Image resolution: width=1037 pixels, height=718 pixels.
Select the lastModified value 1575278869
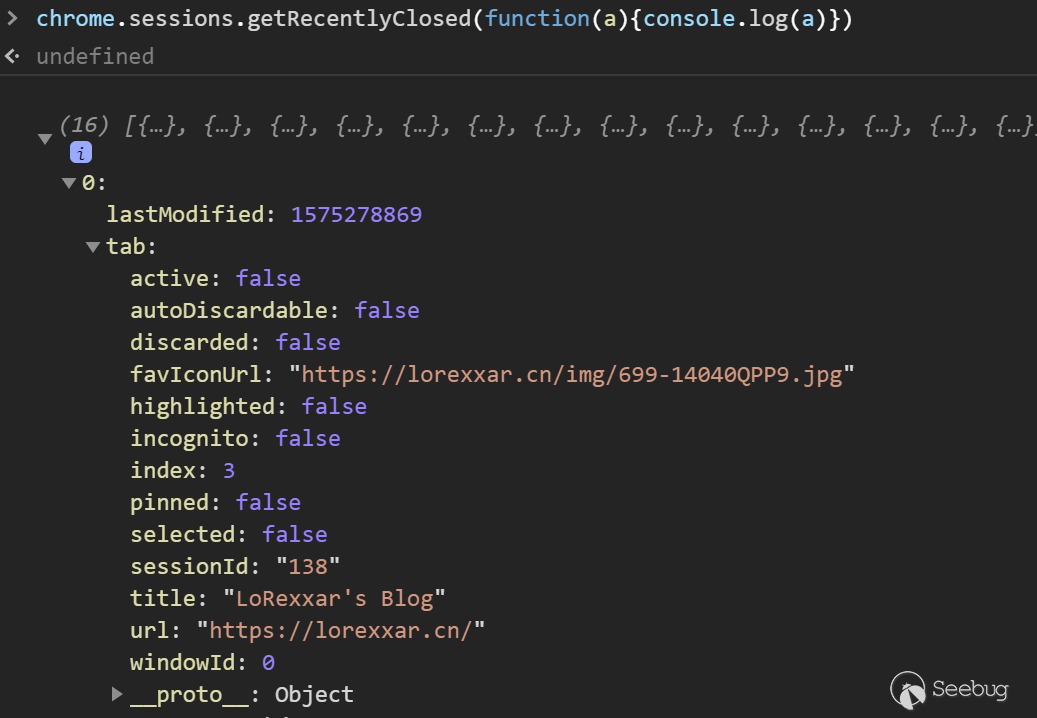tap(356, 215)
